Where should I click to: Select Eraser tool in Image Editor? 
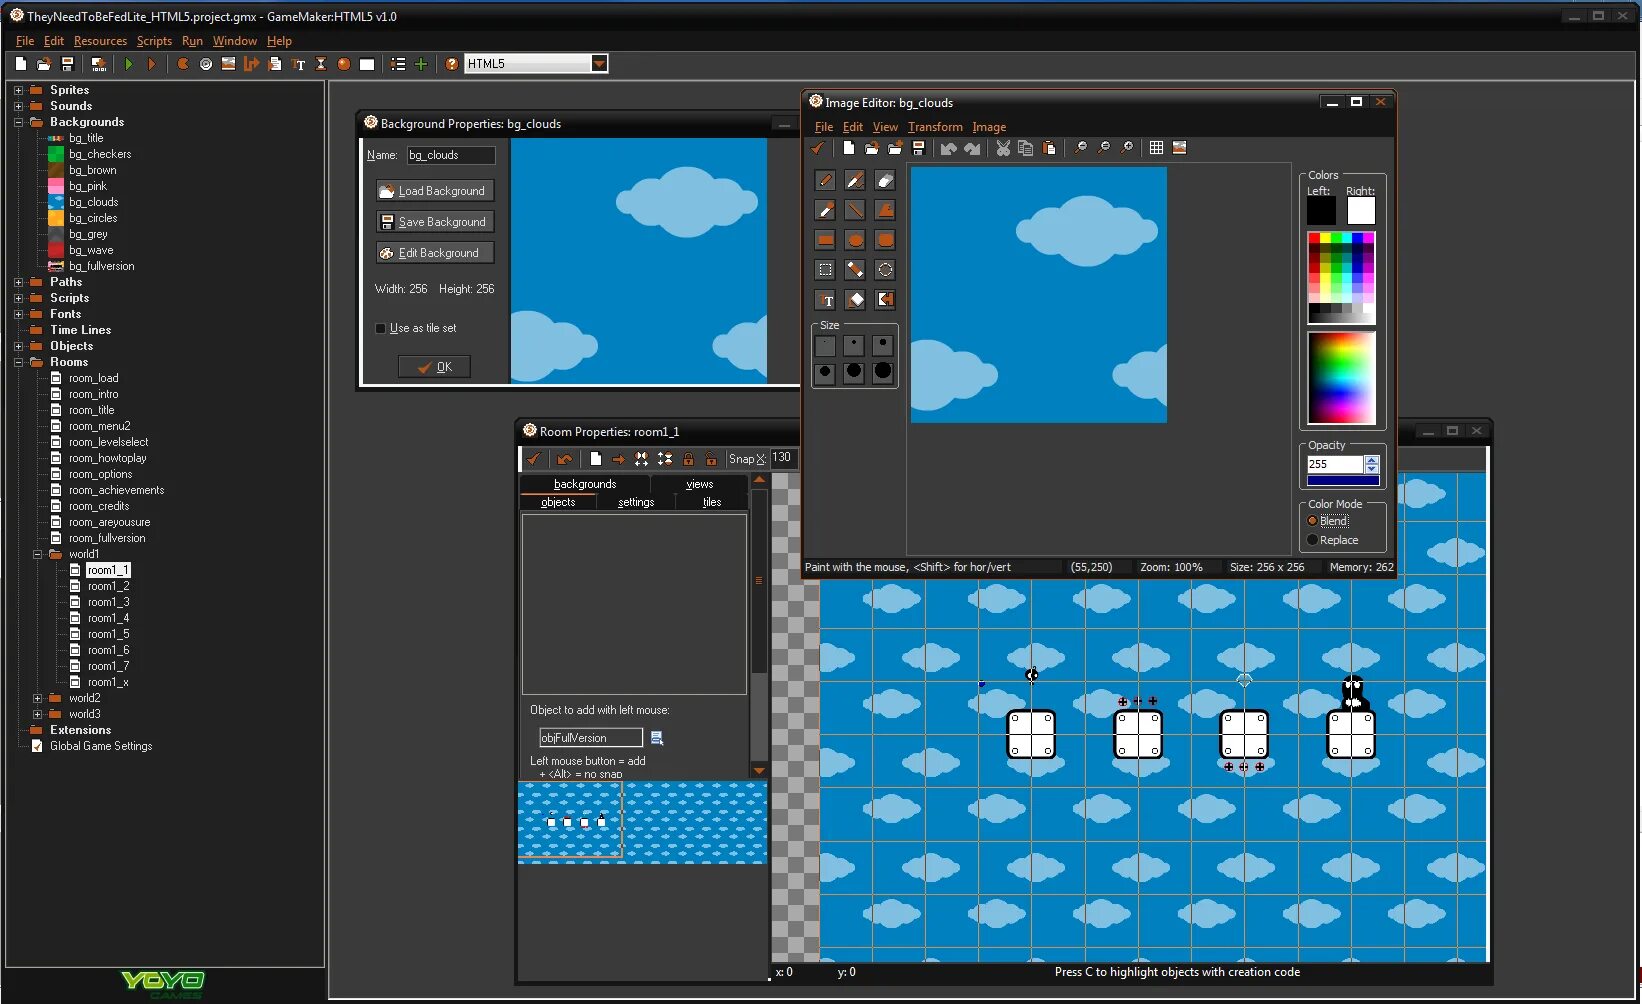pos(885,180)
